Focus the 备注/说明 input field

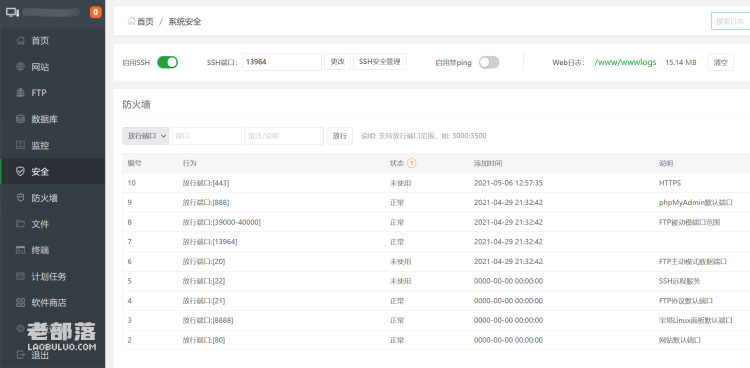click(x=284, y=136)
